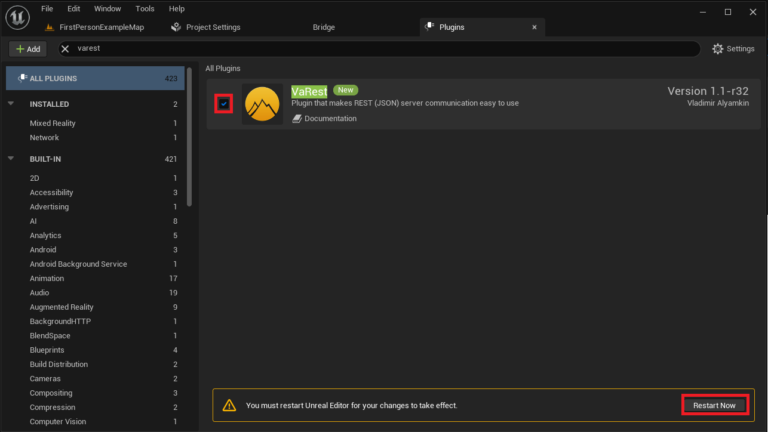This screenshot has width=768, height=432.
Task: Click the Add plugin button
Action: (28, 49)
